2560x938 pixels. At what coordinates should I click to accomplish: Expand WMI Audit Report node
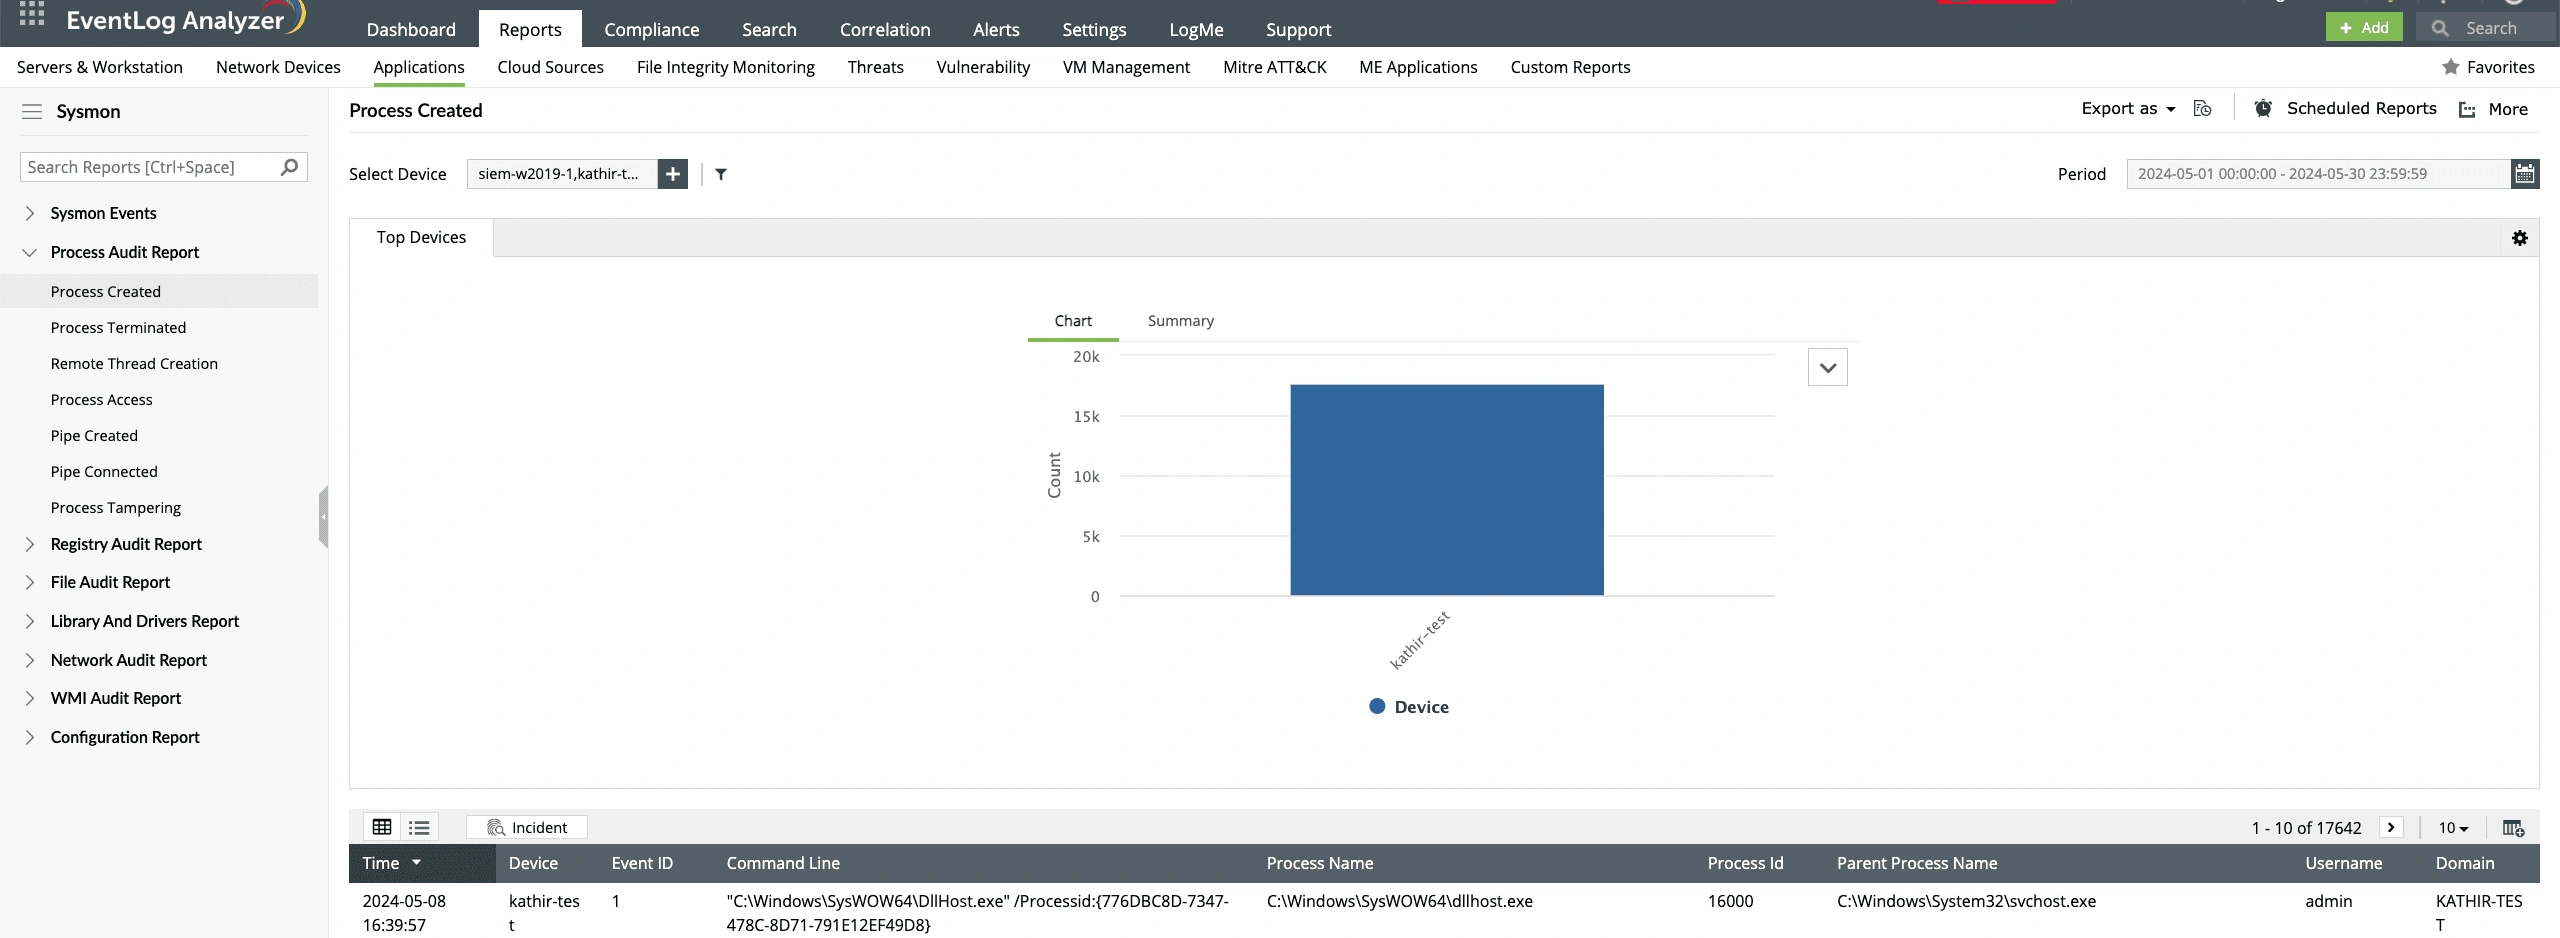pos(30,698)
